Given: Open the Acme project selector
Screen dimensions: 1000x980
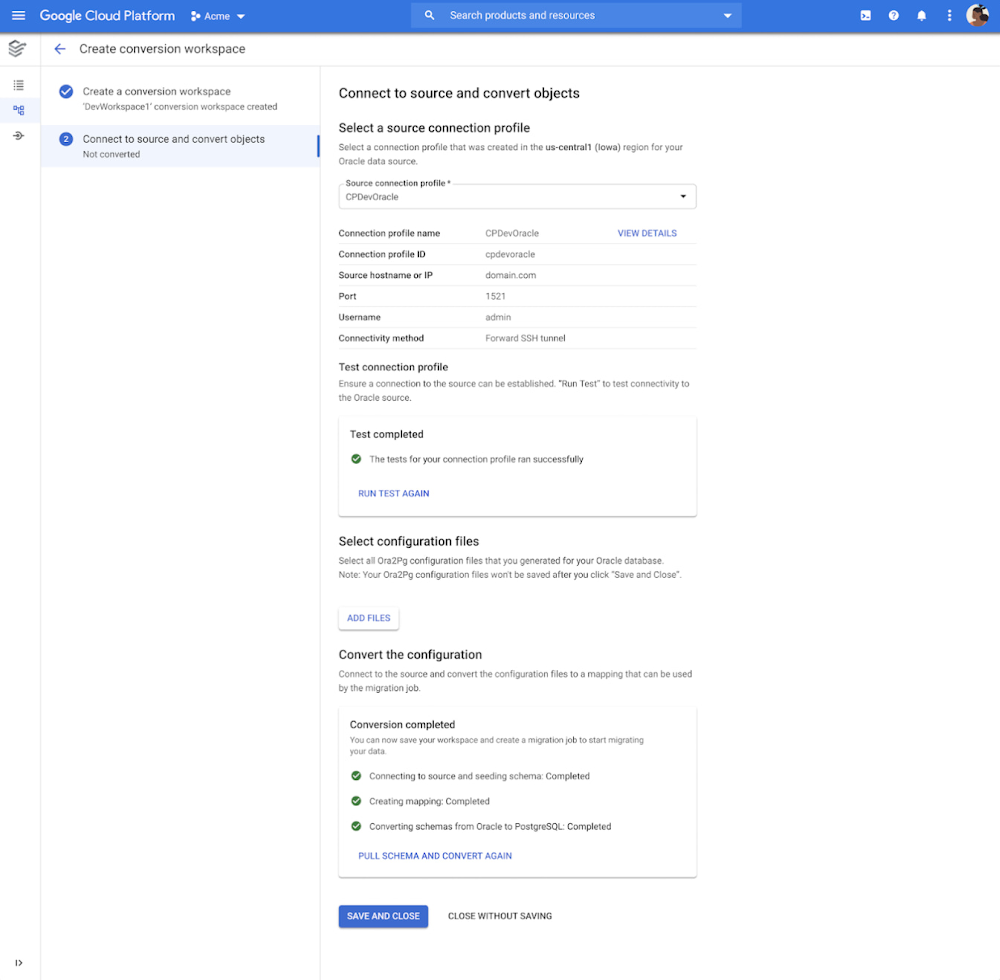Looking at the screenshot, I should [217, 16].
